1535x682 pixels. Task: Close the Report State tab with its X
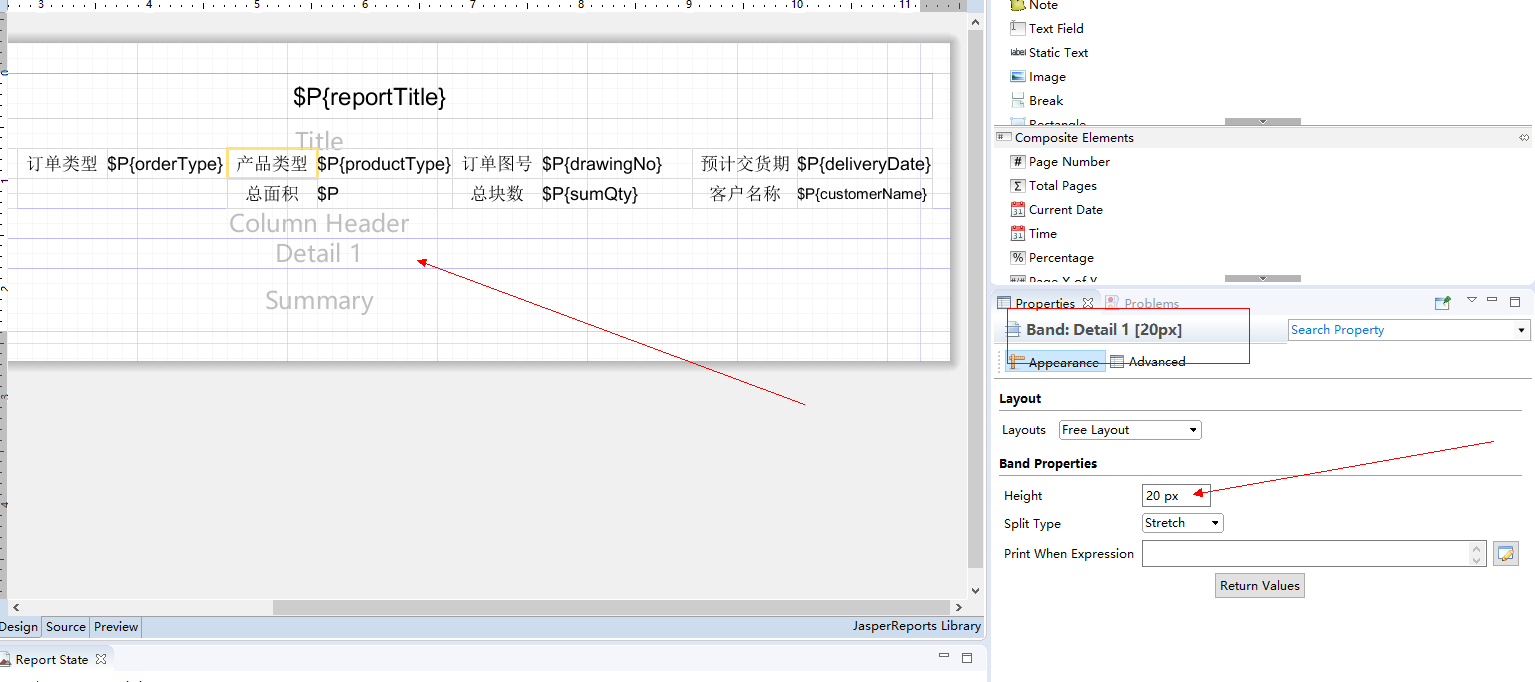tap(100, 659)
